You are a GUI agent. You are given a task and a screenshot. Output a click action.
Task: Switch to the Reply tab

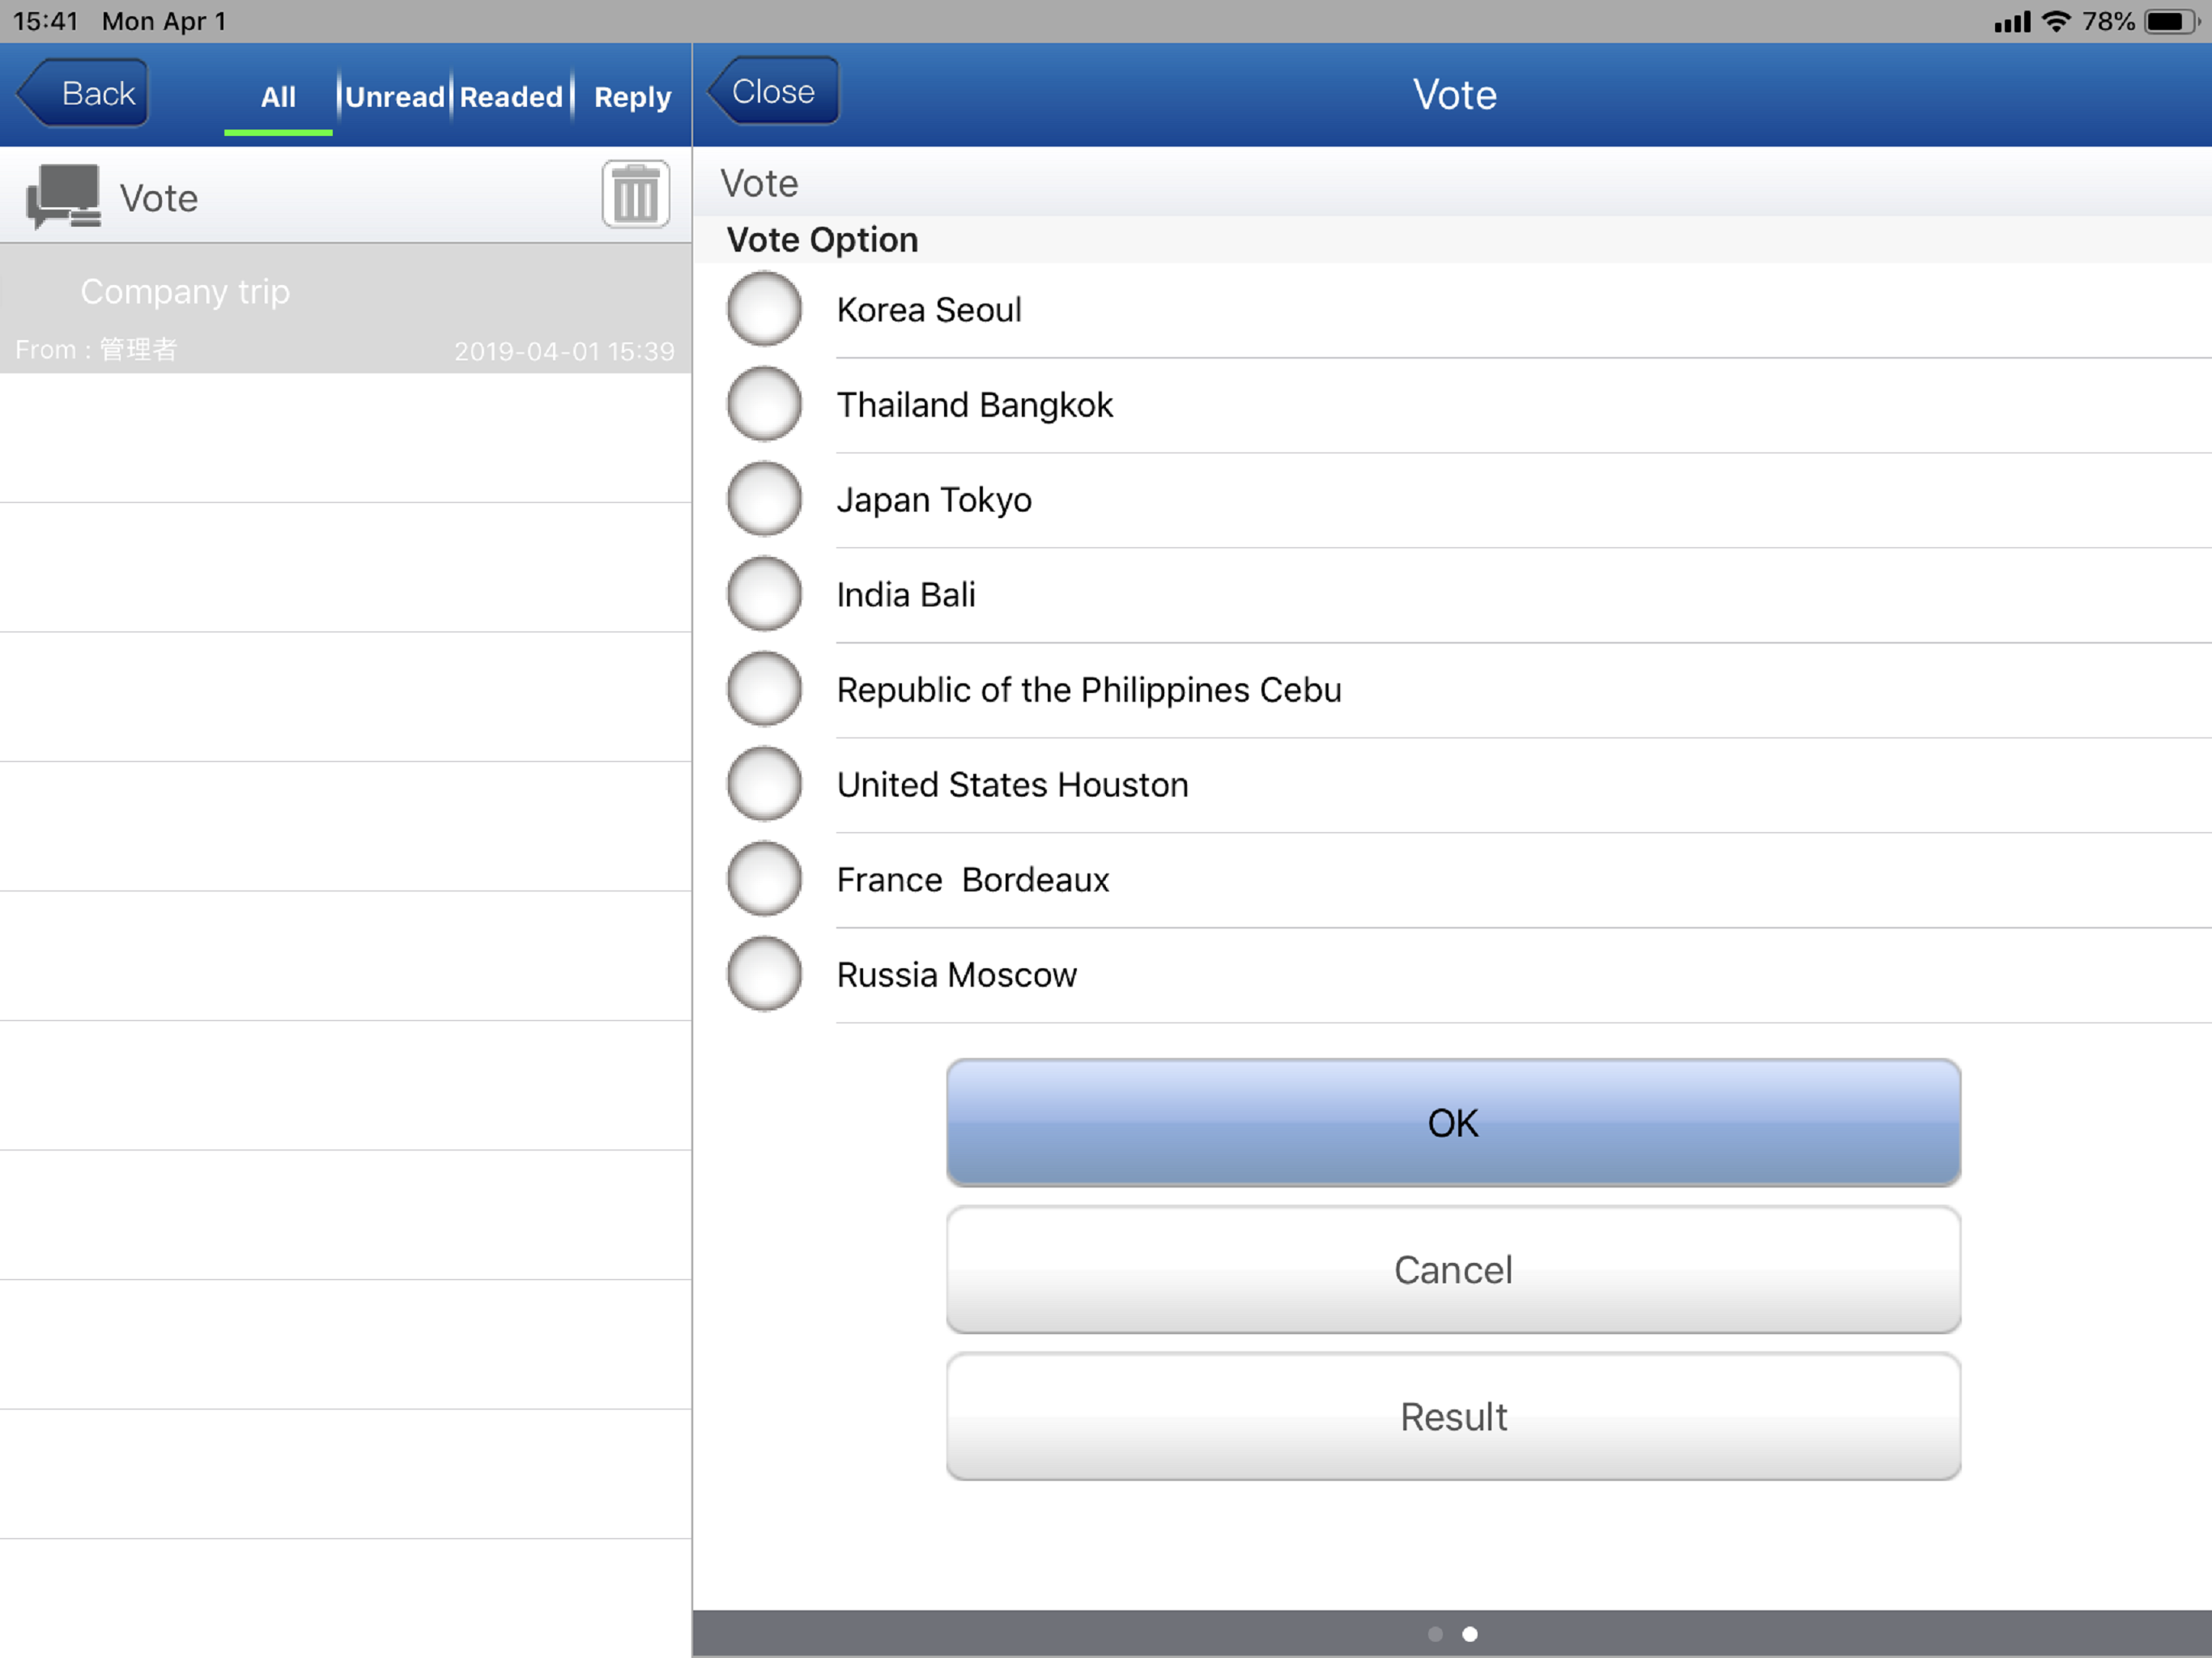(632, 97)
